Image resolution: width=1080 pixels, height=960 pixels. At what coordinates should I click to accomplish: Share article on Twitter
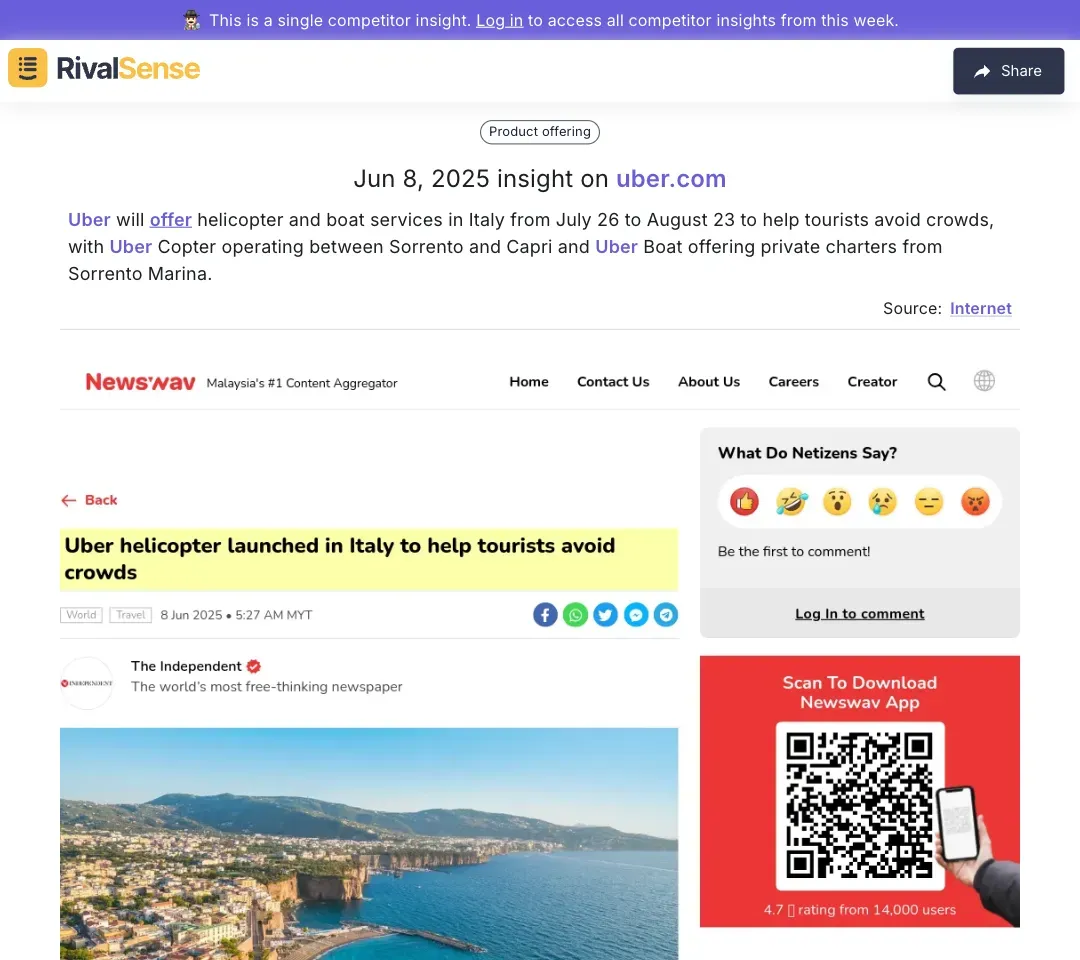pyautogui.click(x=605, y=614)
